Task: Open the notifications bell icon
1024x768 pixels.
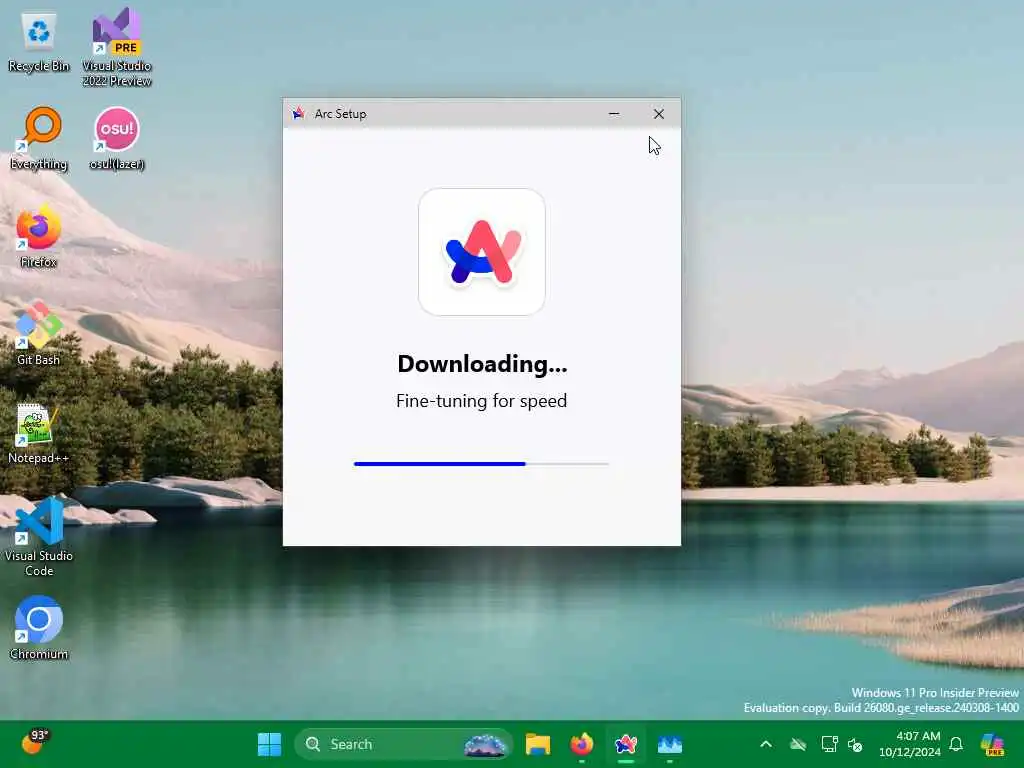Action: pos(956,744)
